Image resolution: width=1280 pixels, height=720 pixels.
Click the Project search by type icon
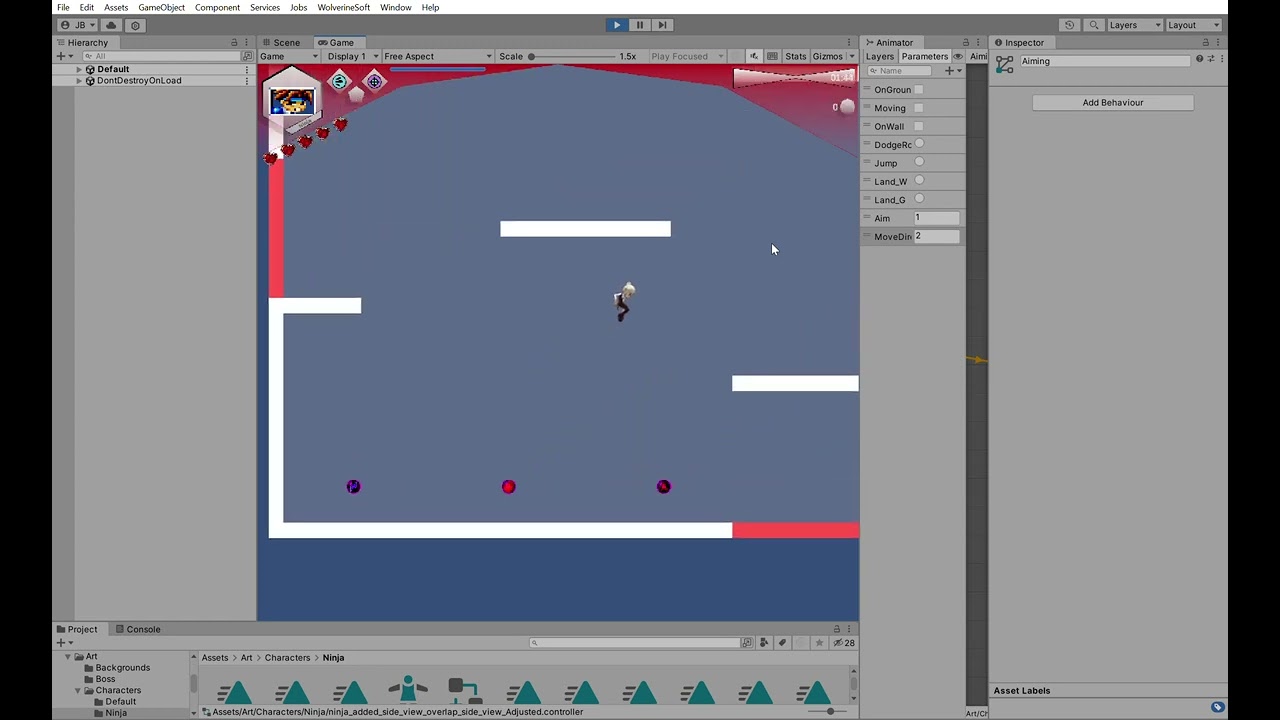(x=764, y=643)
